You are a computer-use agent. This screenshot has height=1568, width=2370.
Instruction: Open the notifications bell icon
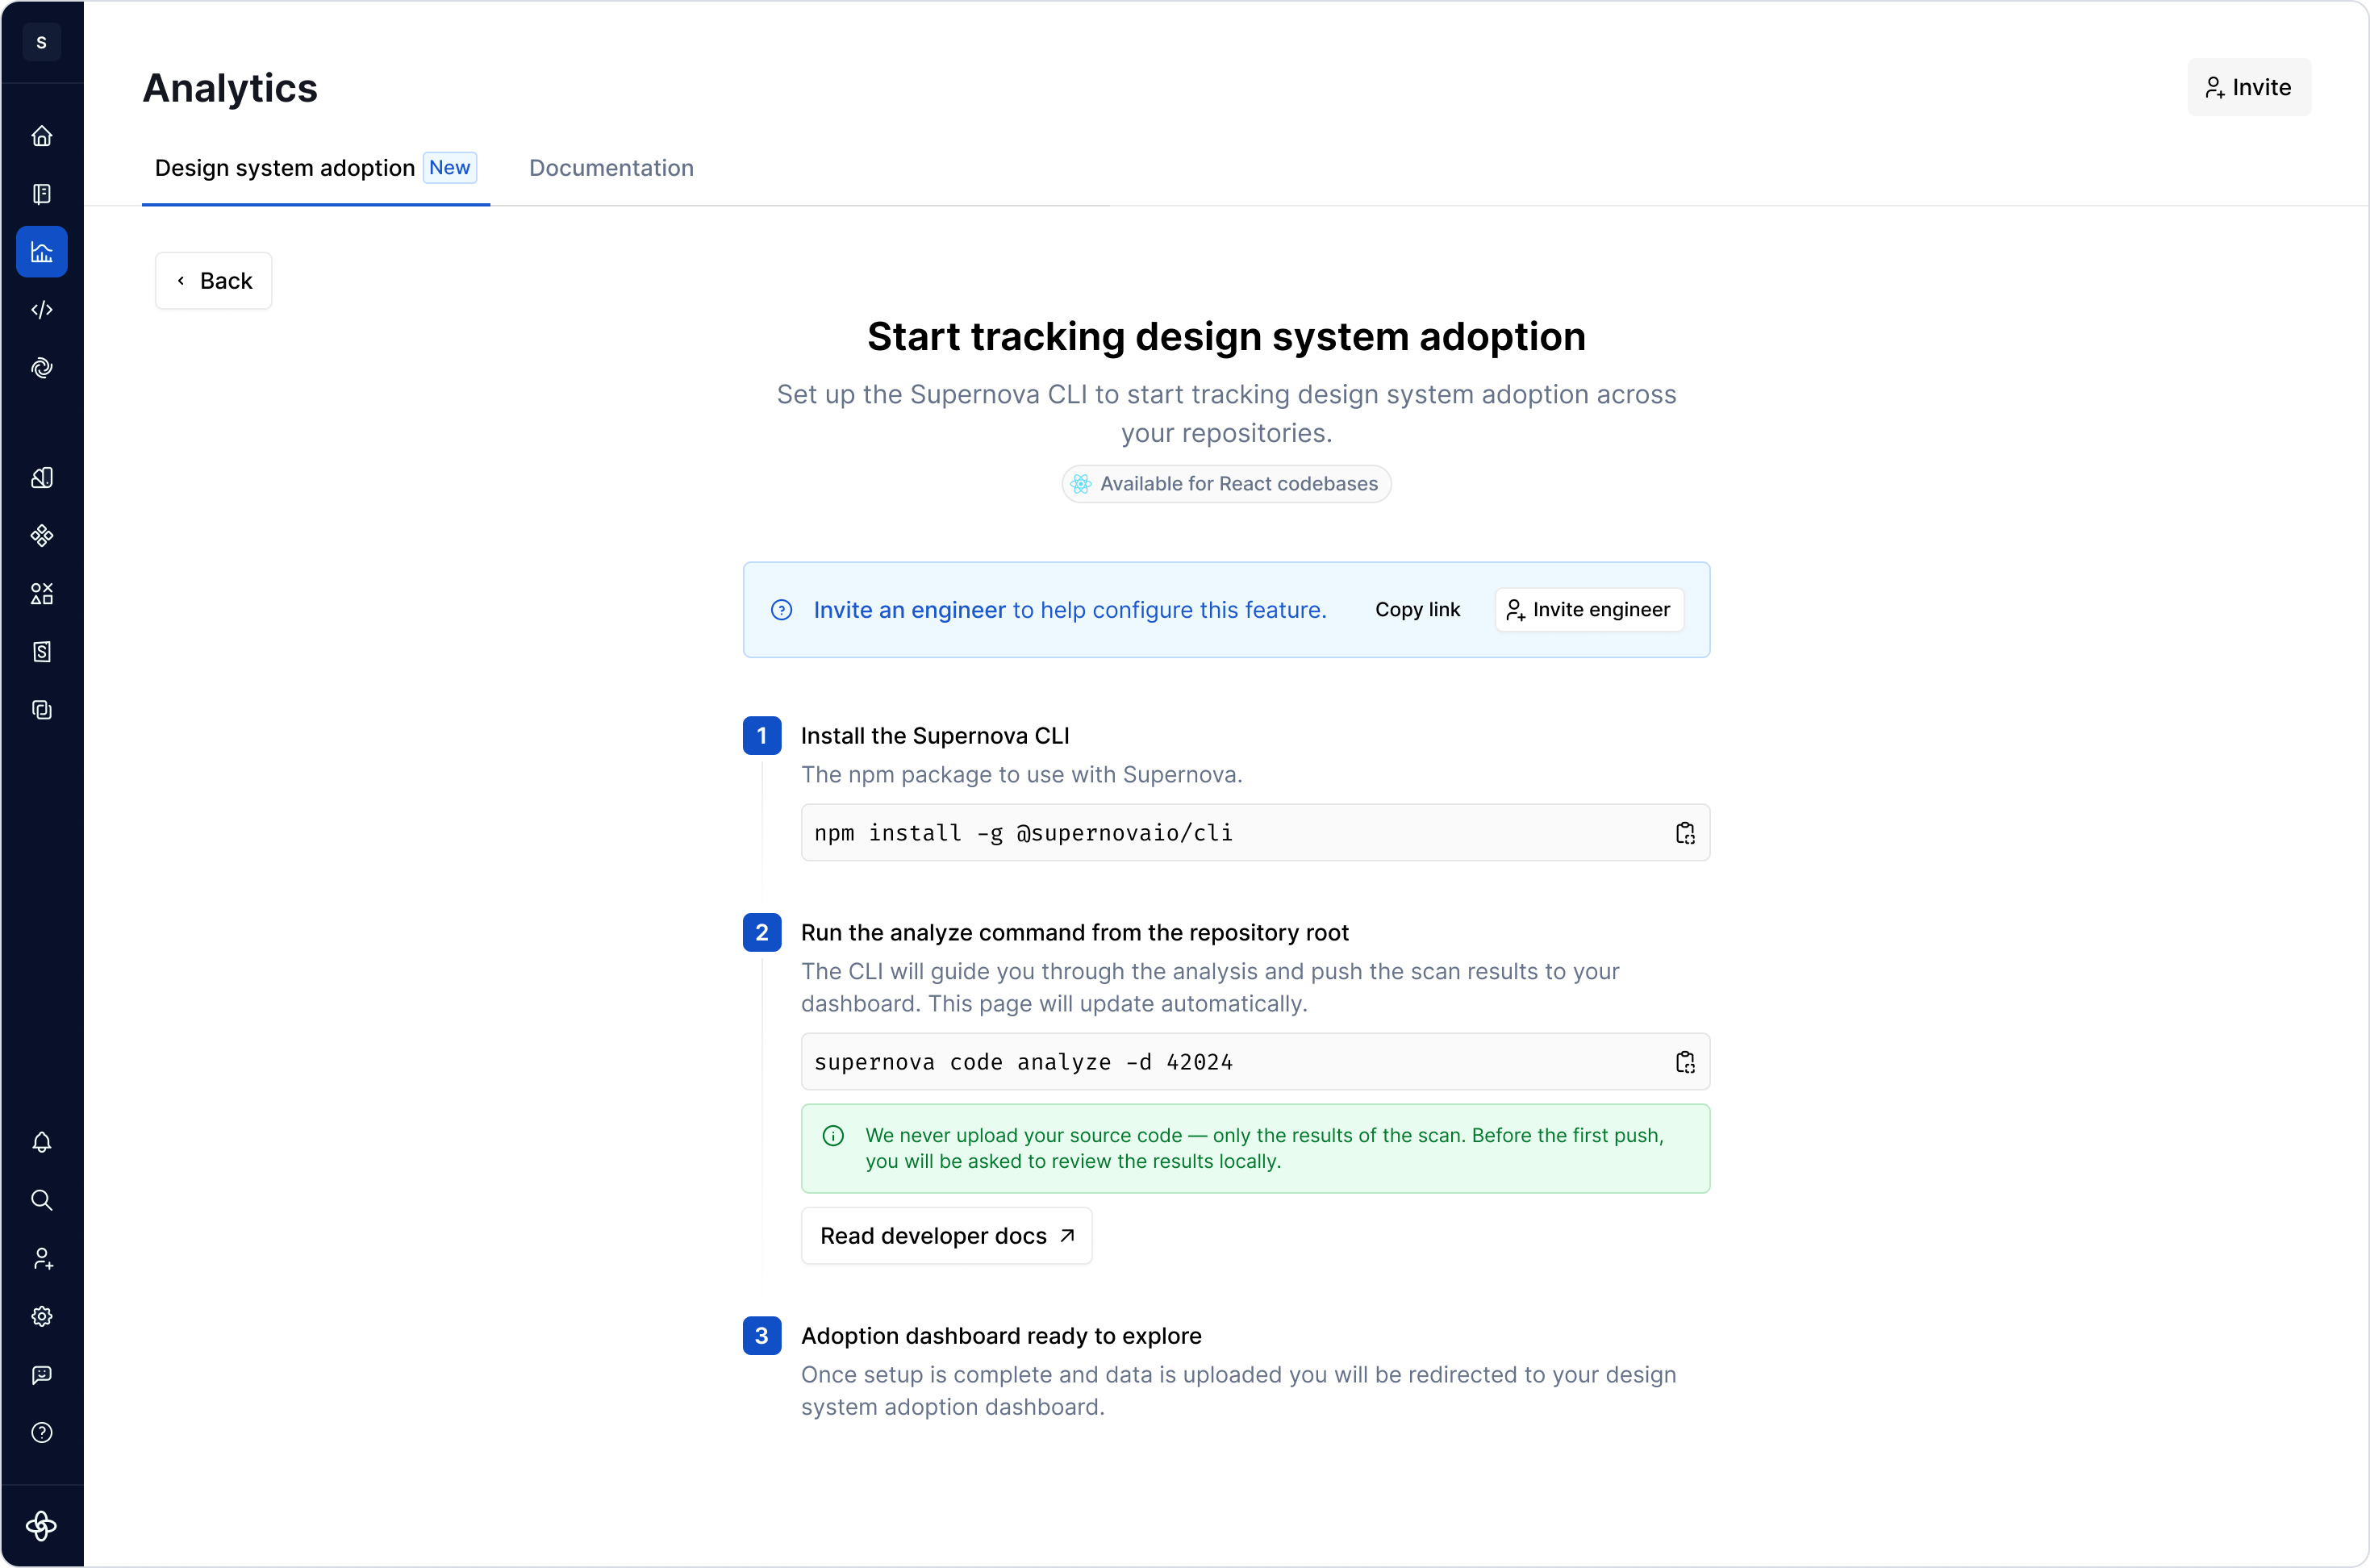coord(41,1142)
